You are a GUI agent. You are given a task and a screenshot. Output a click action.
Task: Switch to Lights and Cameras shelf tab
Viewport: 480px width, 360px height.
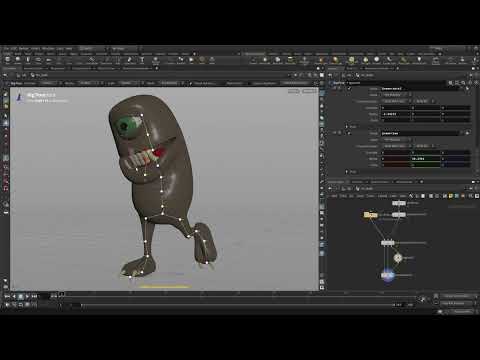(254, 54)
